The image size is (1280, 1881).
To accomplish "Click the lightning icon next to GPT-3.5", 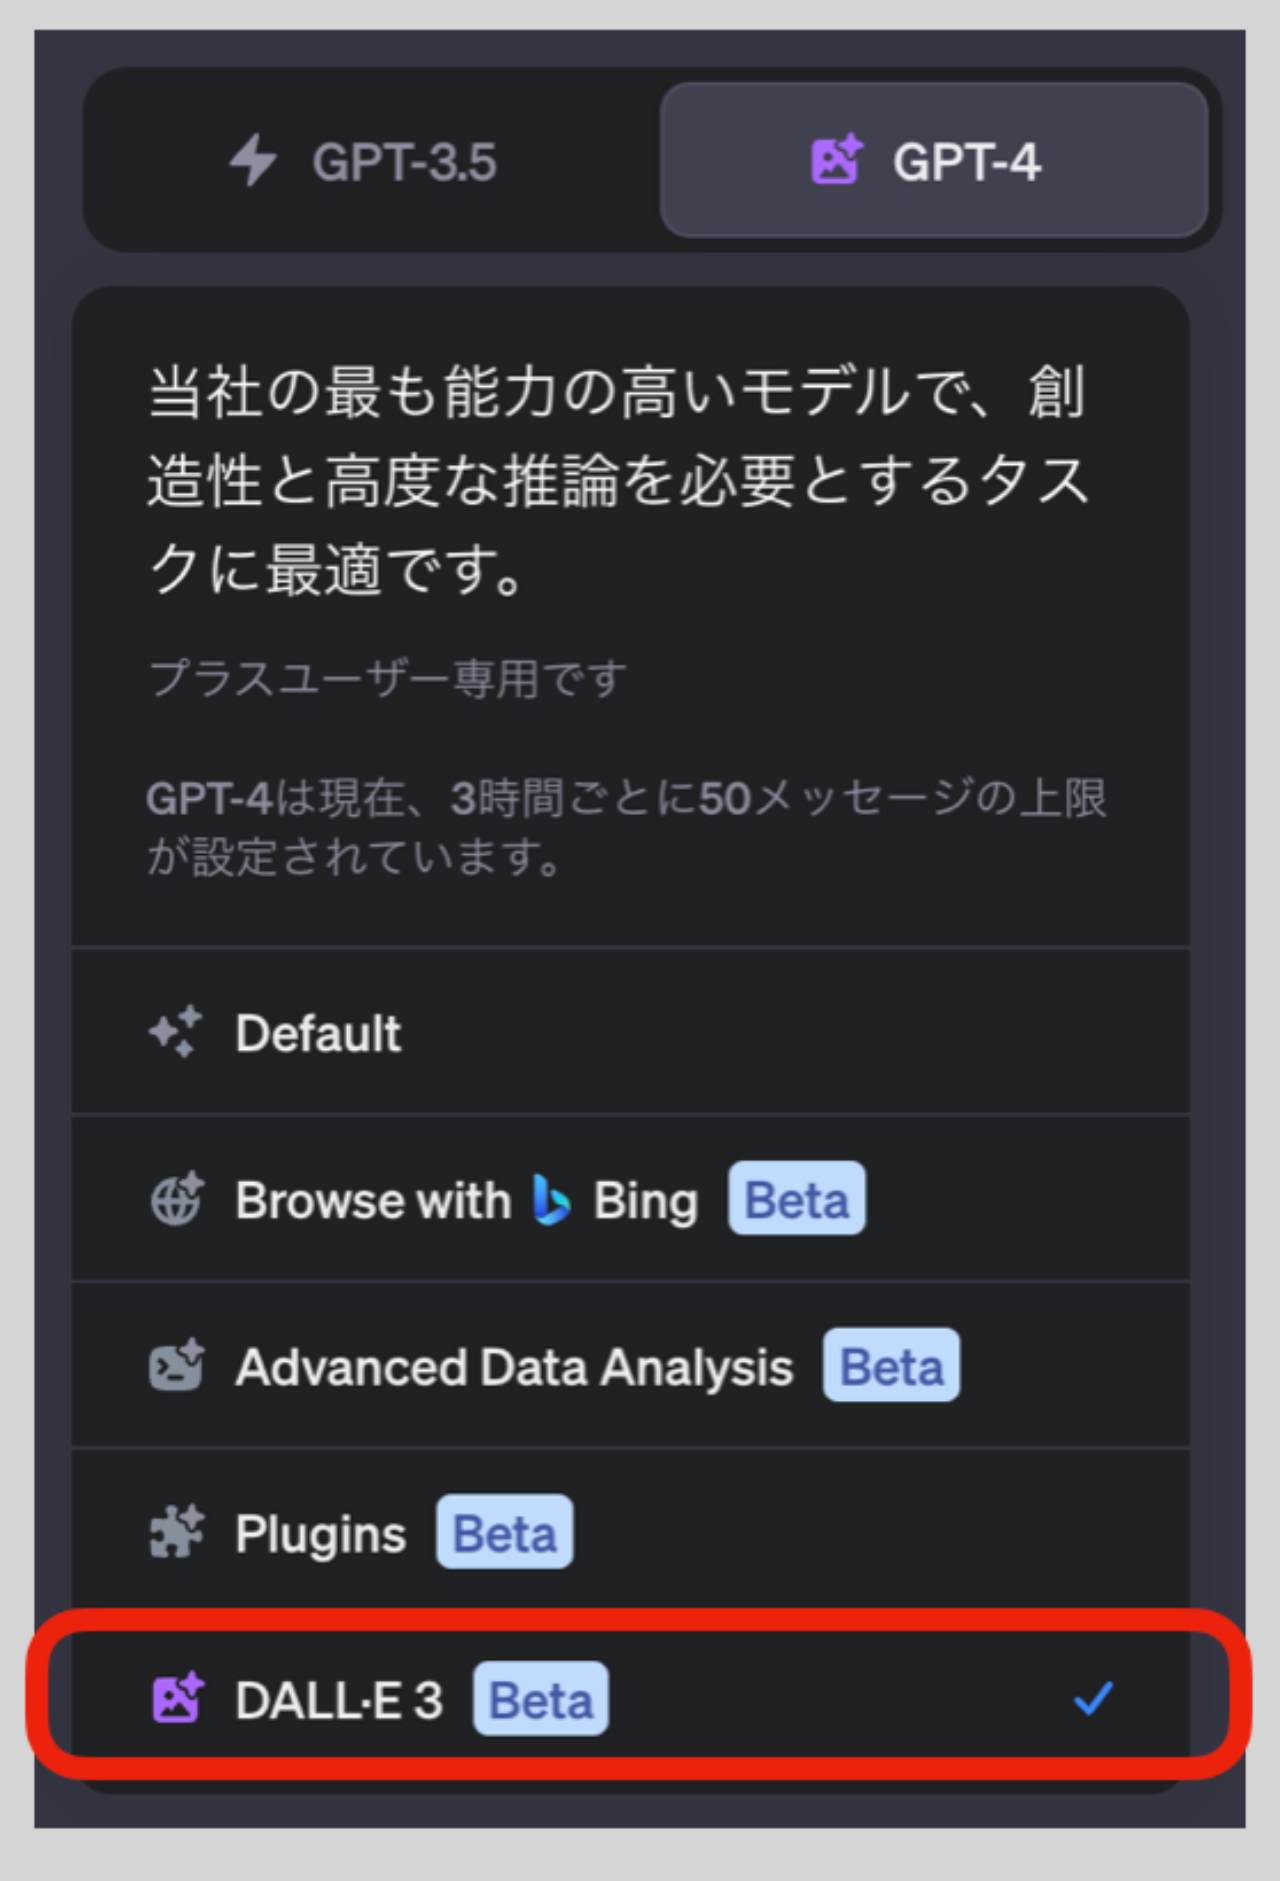I will pos(255,160).
